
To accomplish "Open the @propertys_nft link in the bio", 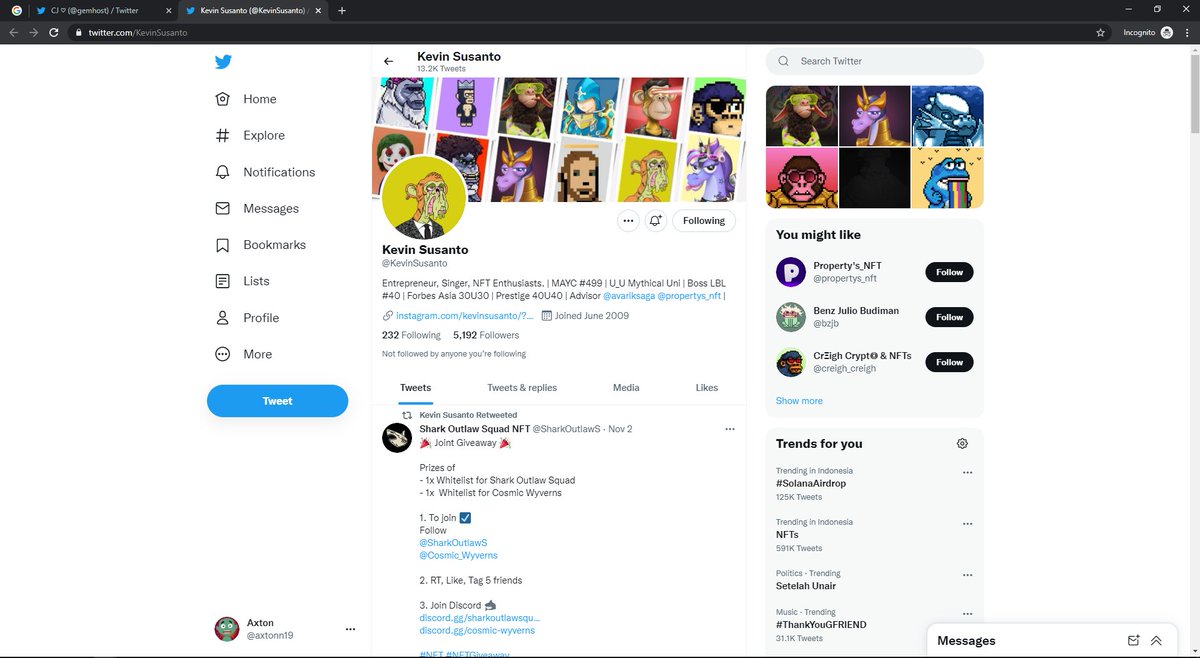I will point(689,296).
